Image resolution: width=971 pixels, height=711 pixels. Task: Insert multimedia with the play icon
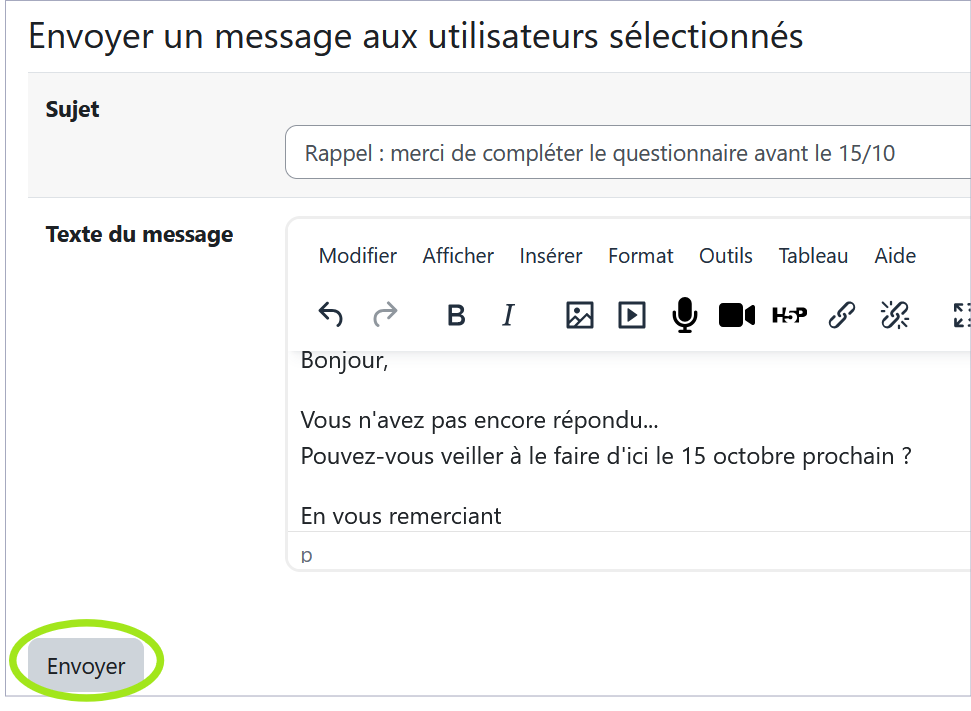[632, 316]
